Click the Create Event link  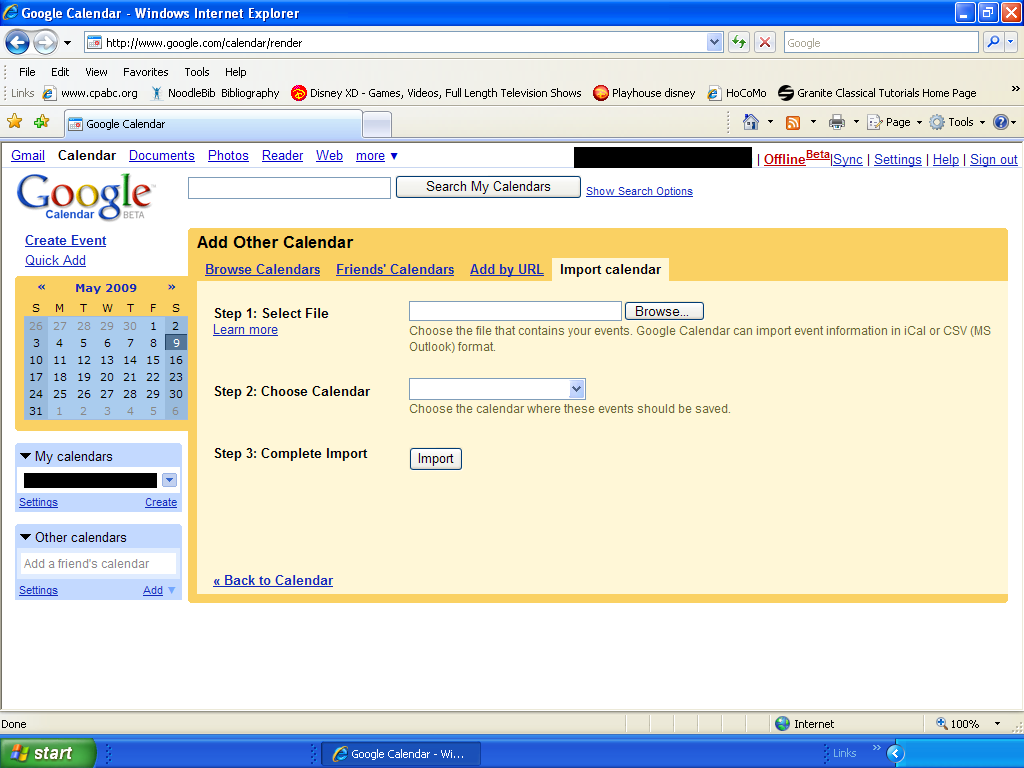tap(65, 240)
